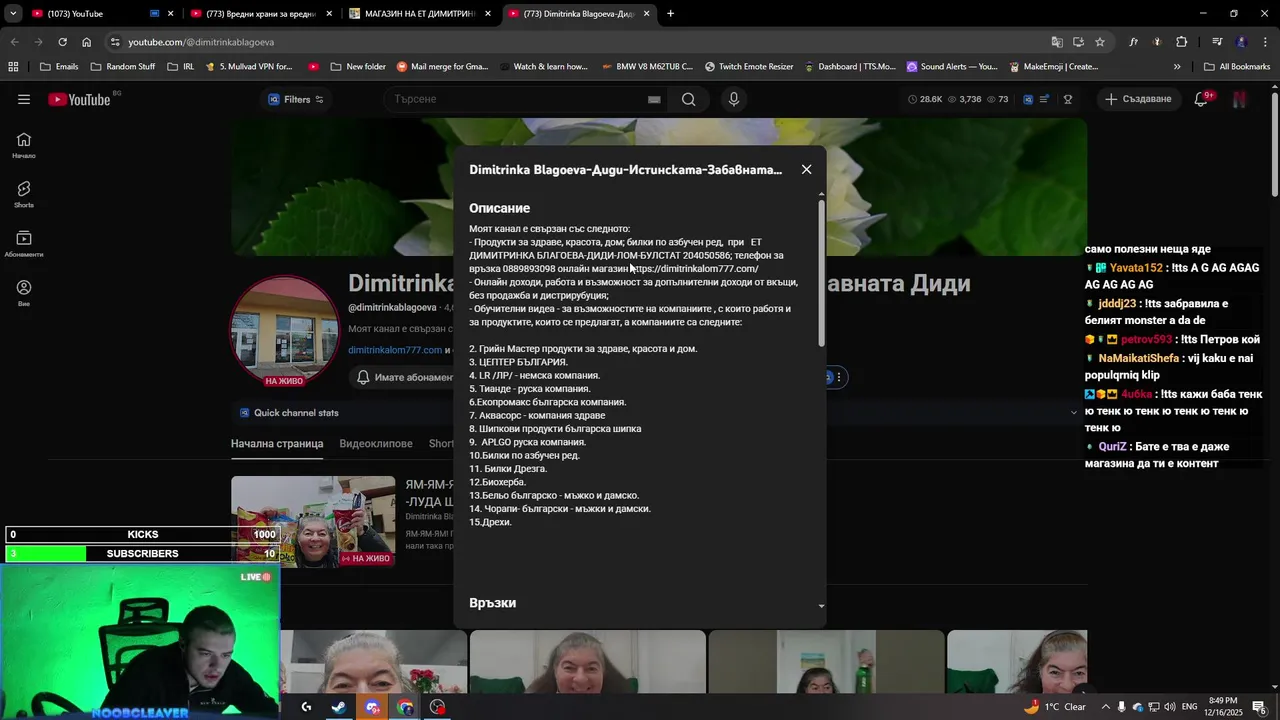Open the live channel avatar
Image resolution: width=1280 pixels, height=720 pixels.
click(x=285, y=331)
